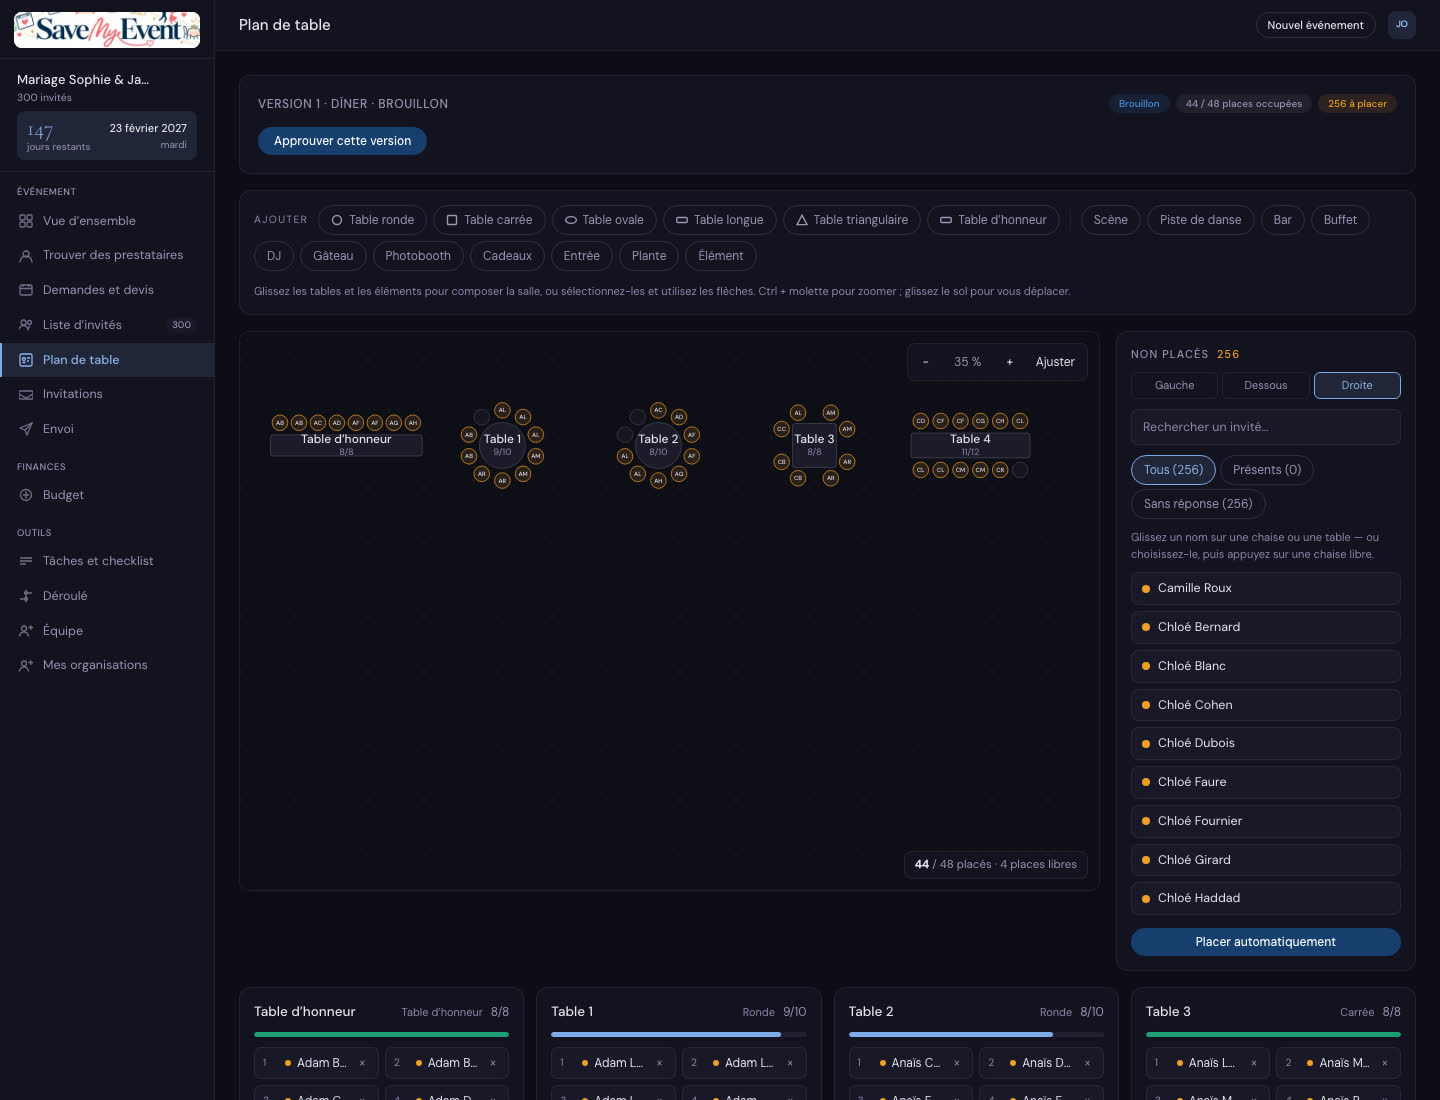
Task: Open Tâches et checklist
Action: [x=107, y=561]
